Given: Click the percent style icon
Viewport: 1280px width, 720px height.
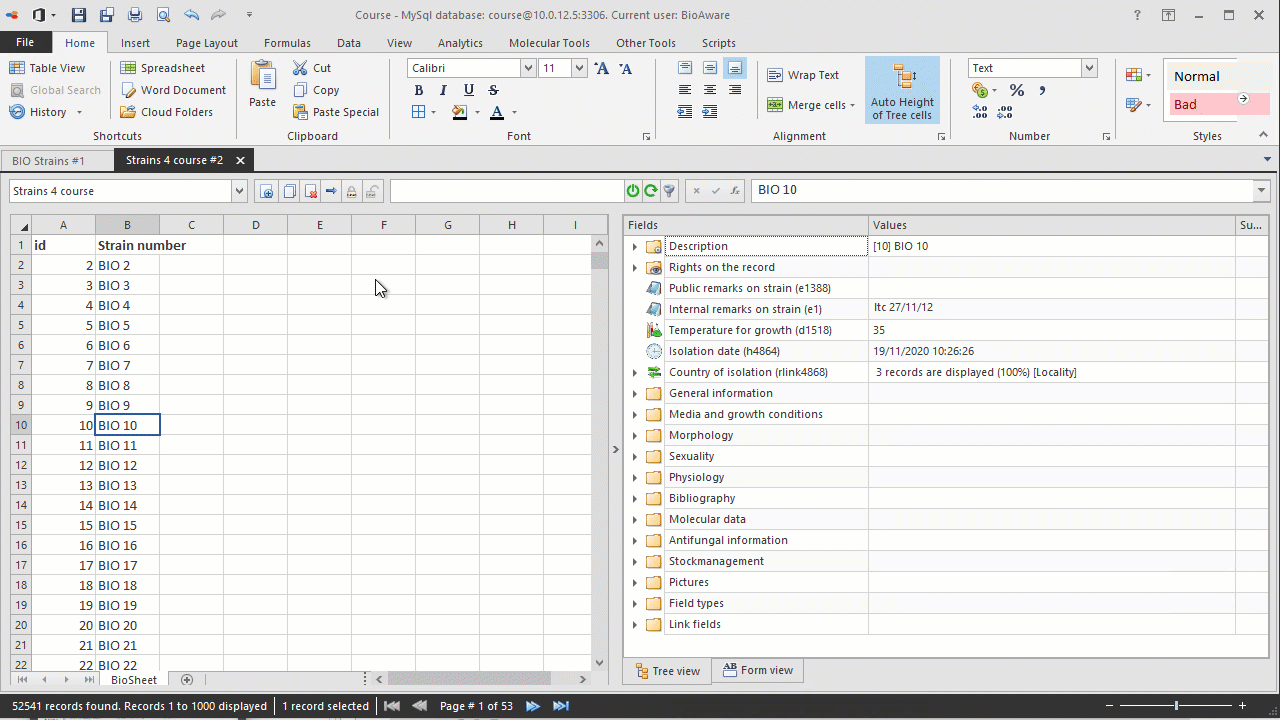Looking at the screenshot, I should click(x=1016, y=90).
